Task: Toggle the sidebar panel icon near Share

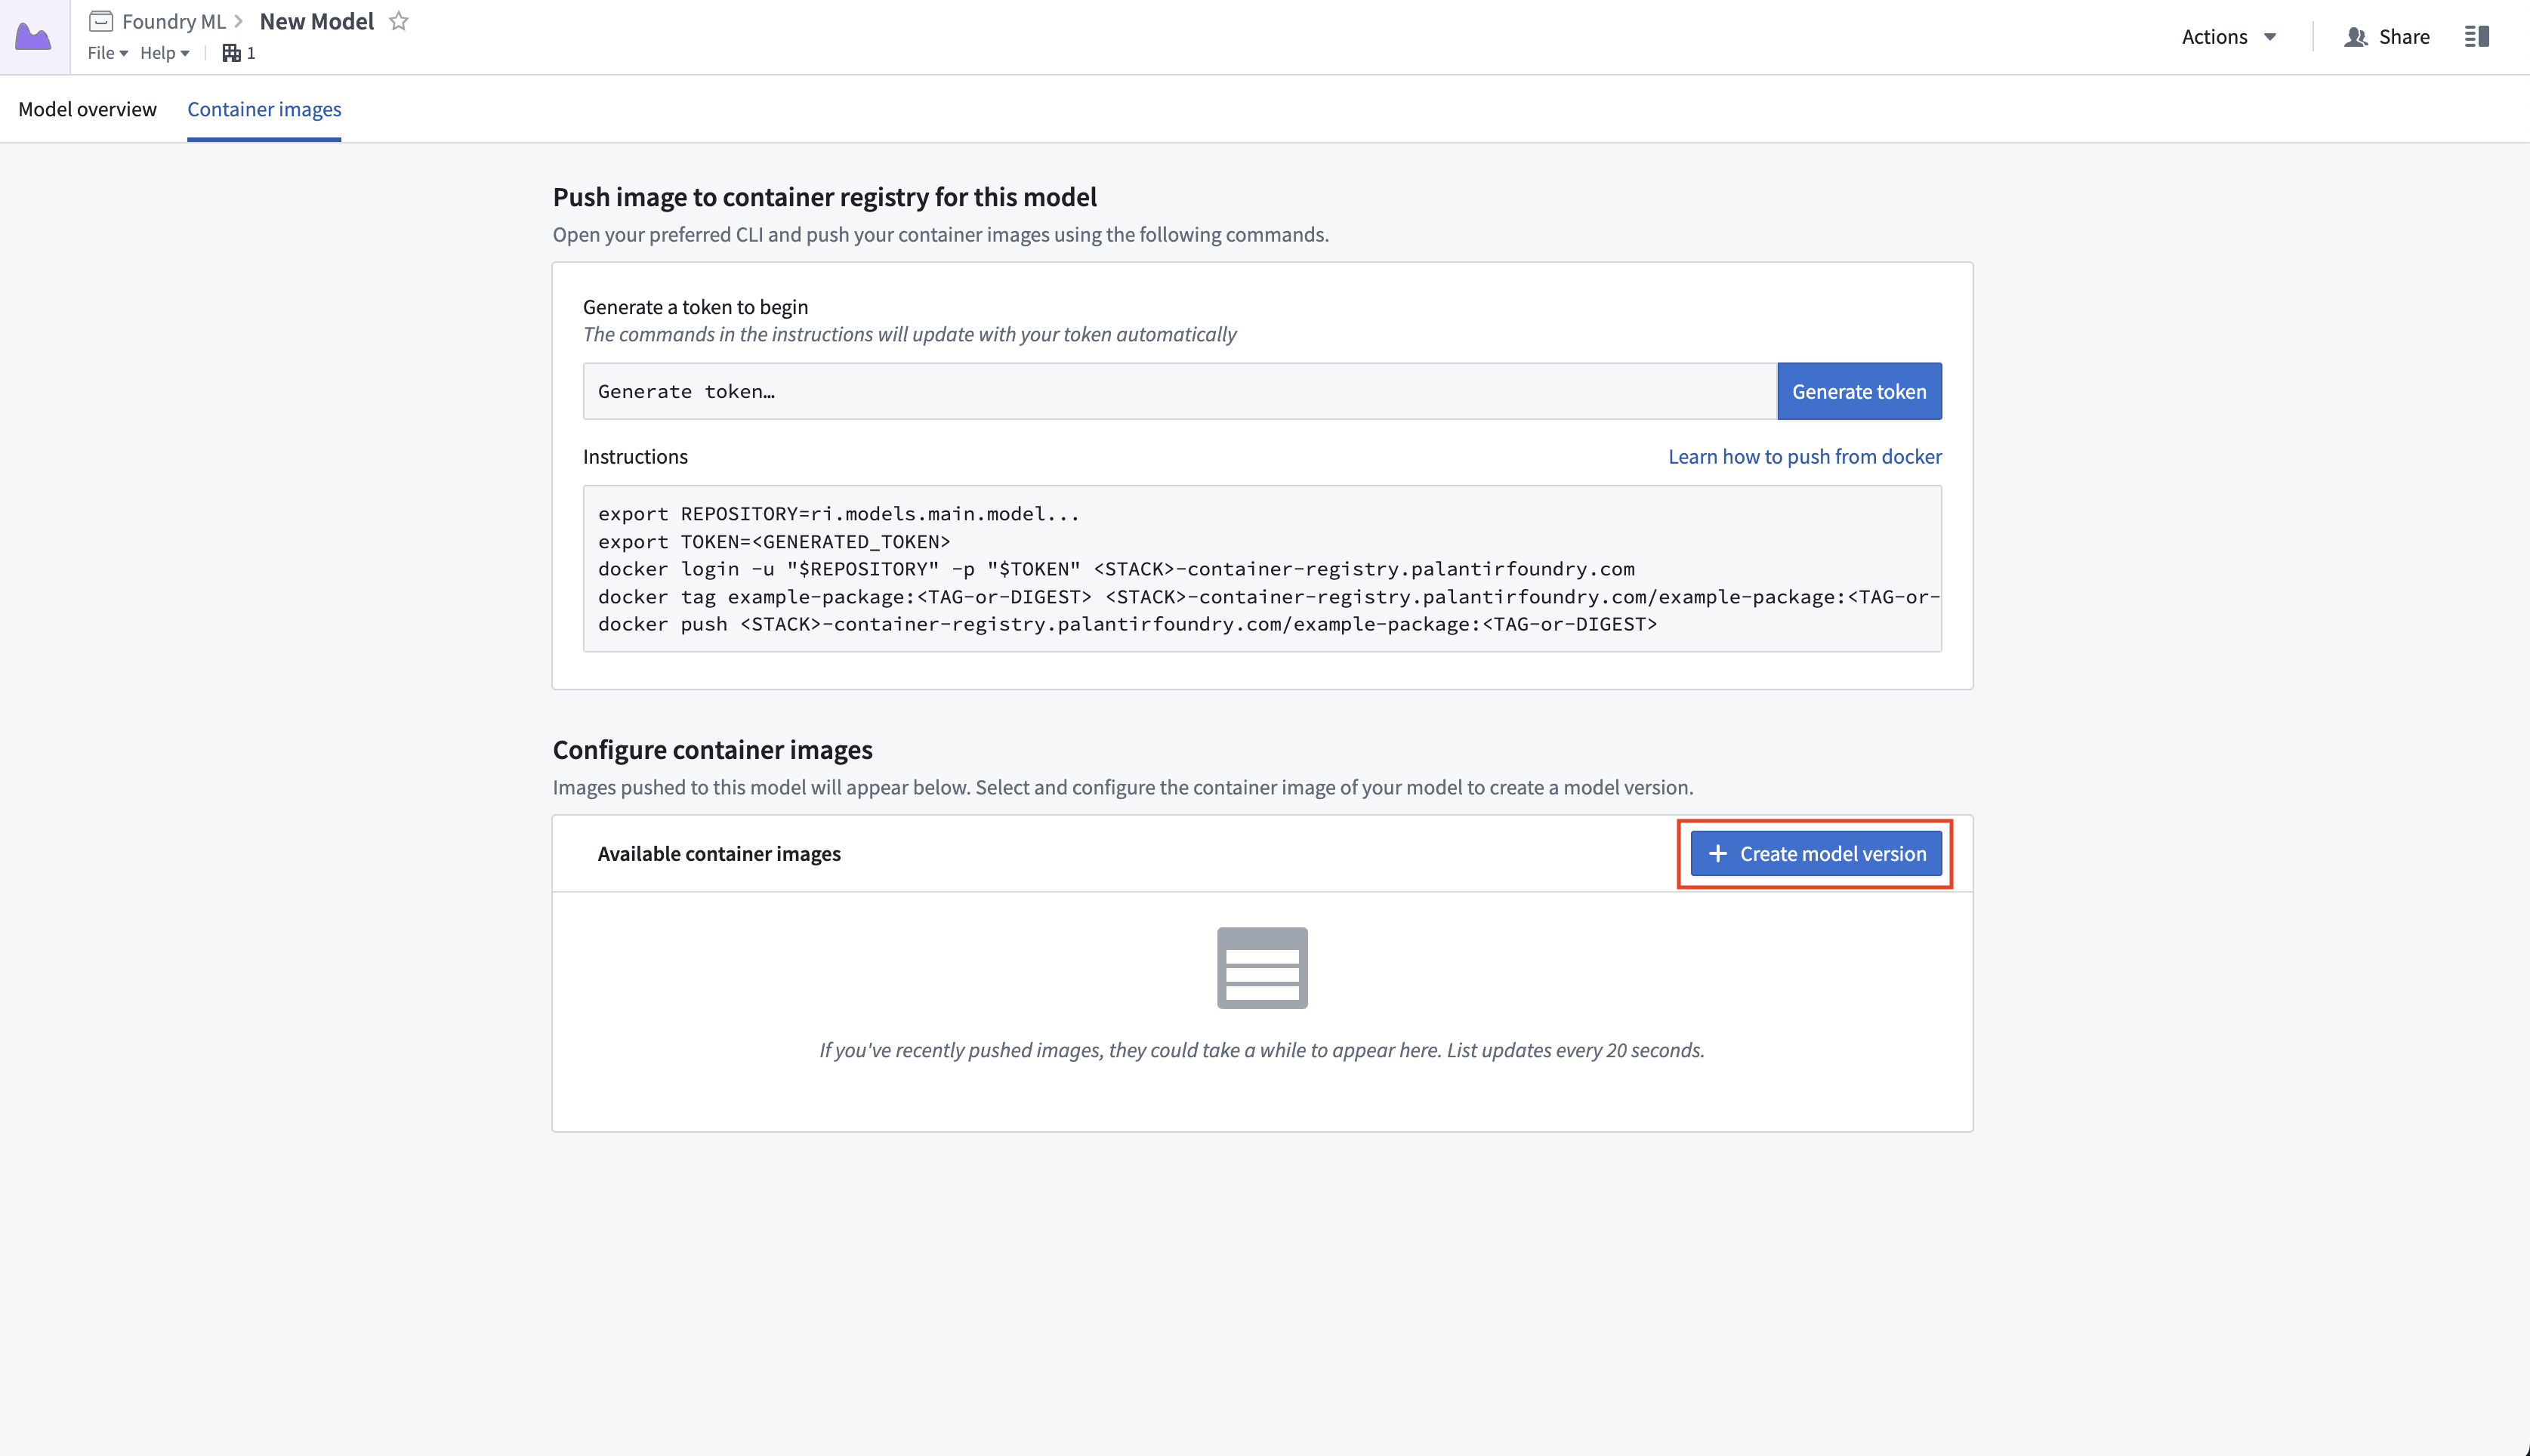Action: pyautogui.click(x=2477, y=37)
